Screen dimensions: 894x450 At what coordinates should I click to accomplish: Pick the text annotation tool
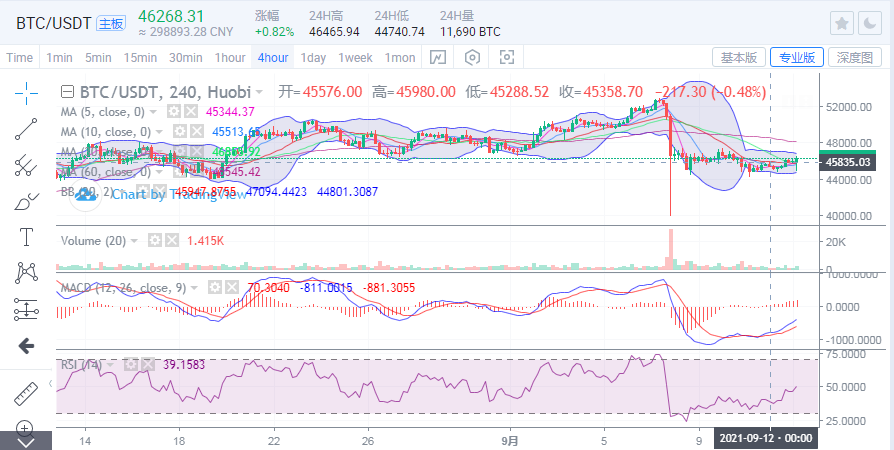pyautogui.click(x=26, y=237)
